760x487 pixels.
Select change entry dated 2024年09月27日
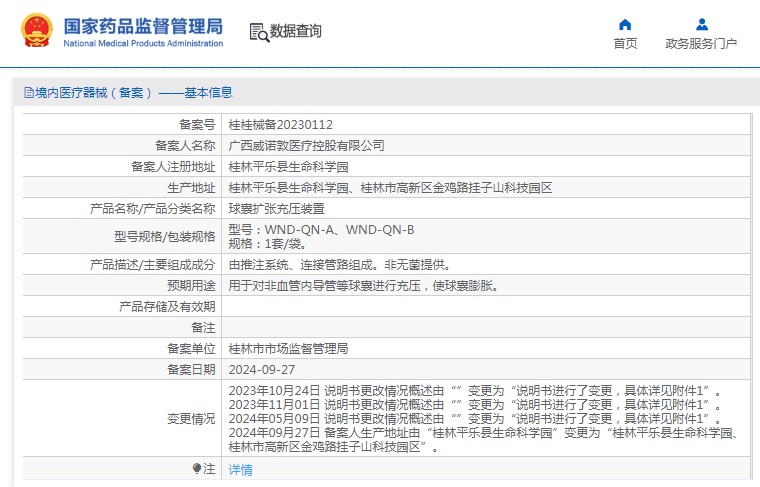pos(483,440)
